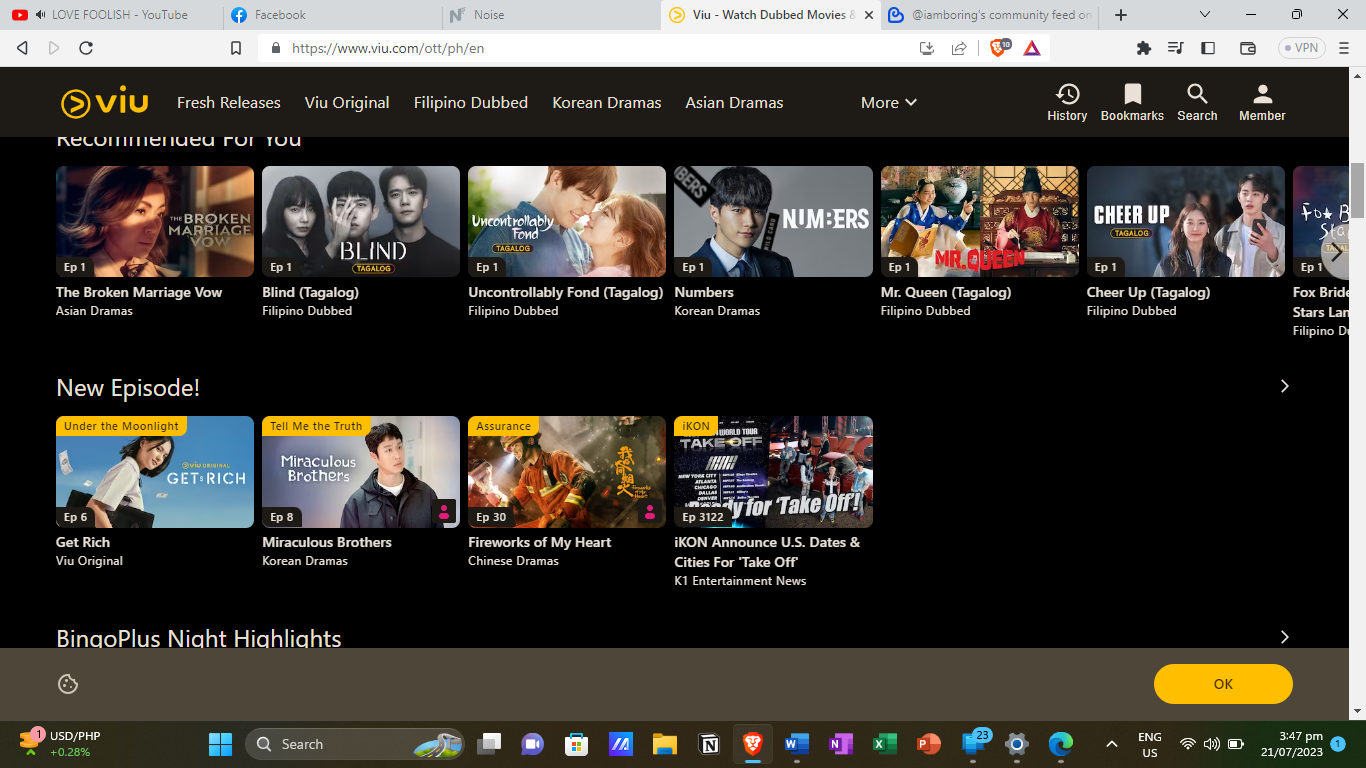This screenshot has height=768, width=1366.
Task: Open OneNote from taskbar
Action: pyautogui.click(x=841, y=744)
